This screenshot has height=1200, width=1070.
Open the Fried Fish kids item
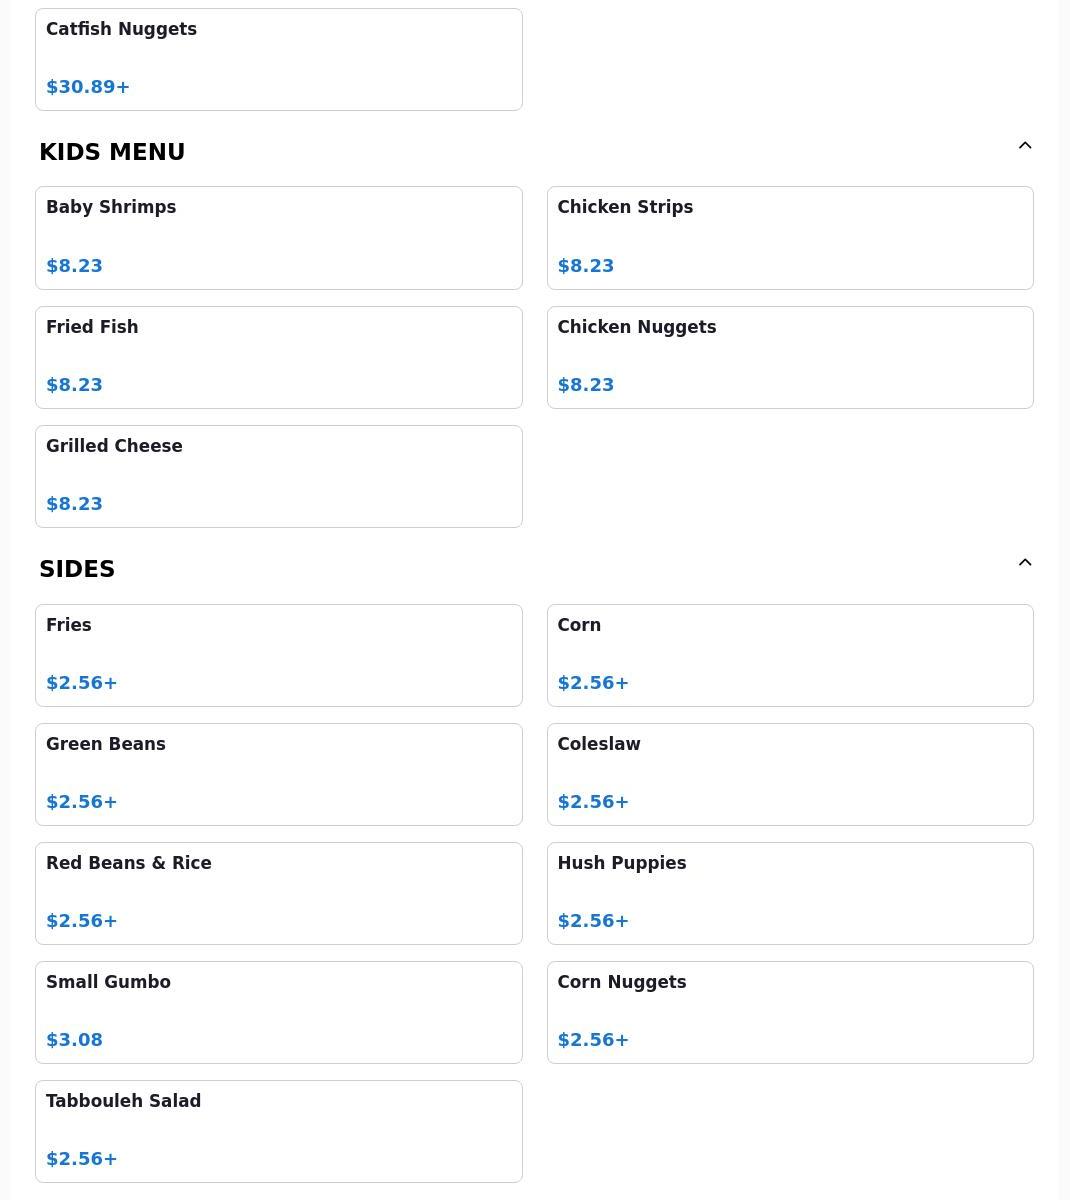[x=279, y=357]
